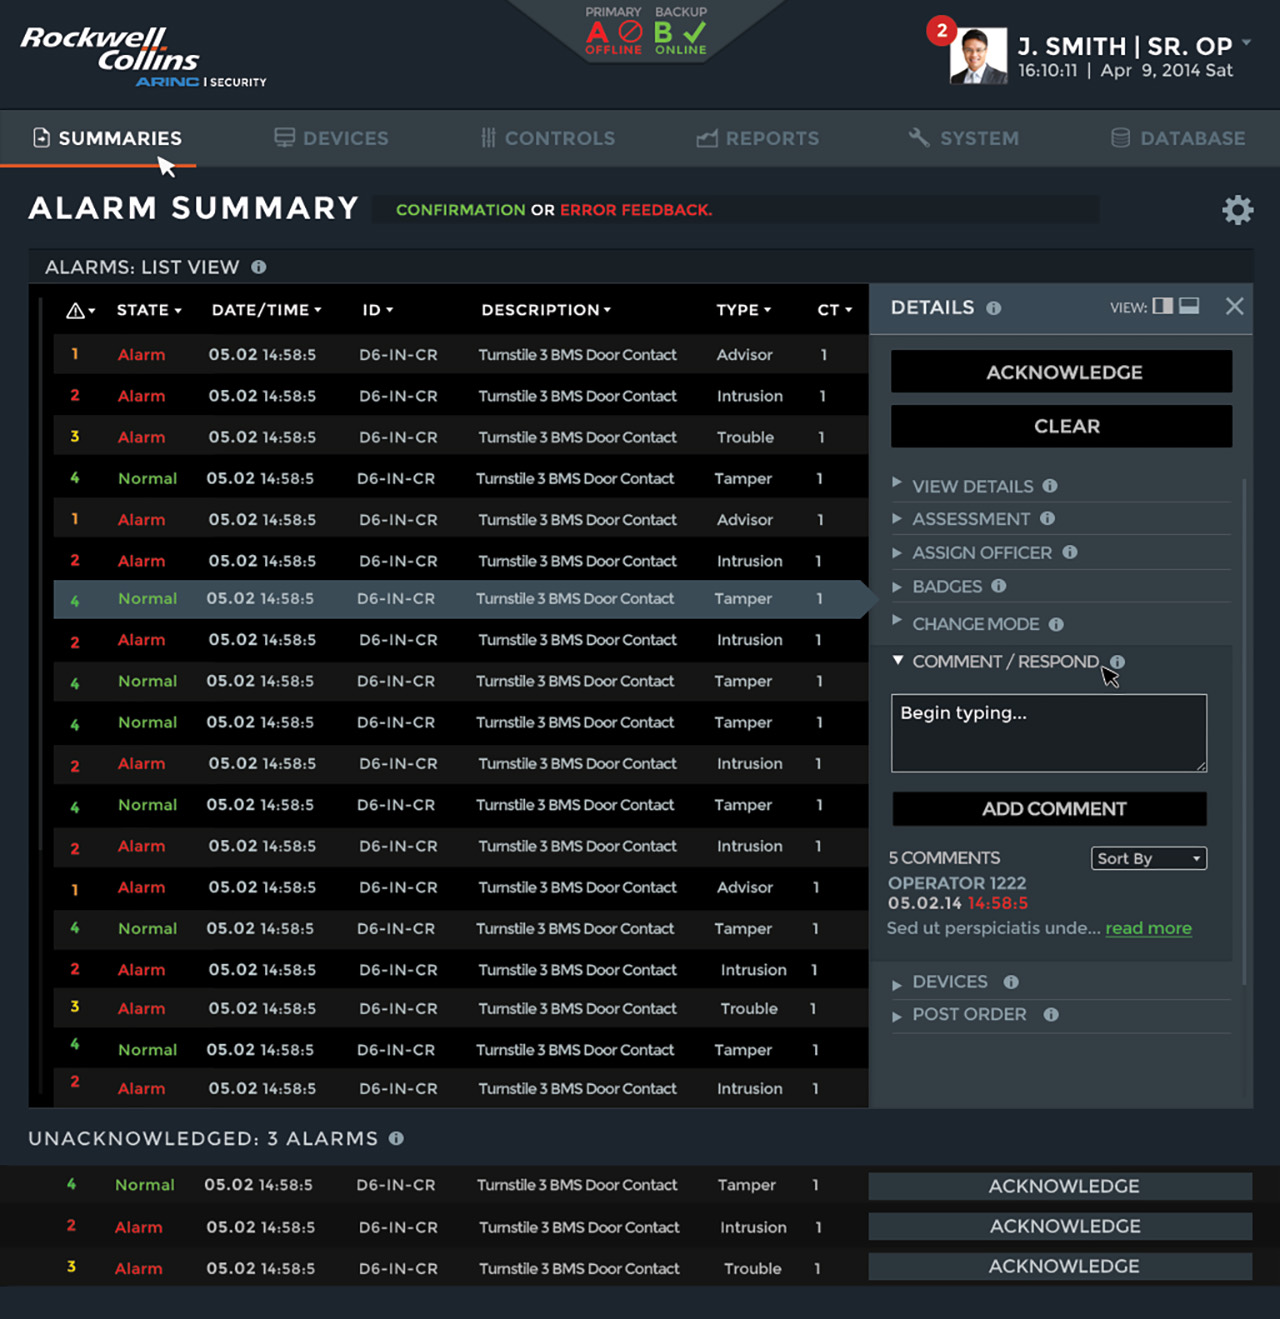Screen dimensions: 1280x1319
Task: Click the info icon beside Unacknowledged alarms
Action: tap(396, 1139)
